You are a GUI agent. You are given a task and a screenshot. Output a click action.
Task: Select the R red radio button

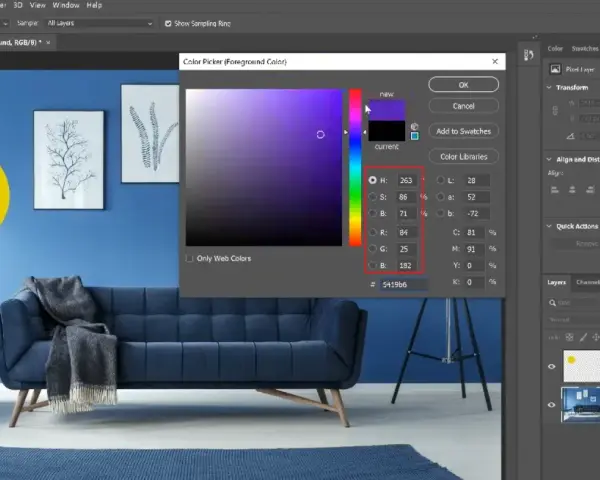[x=372, y=232]
